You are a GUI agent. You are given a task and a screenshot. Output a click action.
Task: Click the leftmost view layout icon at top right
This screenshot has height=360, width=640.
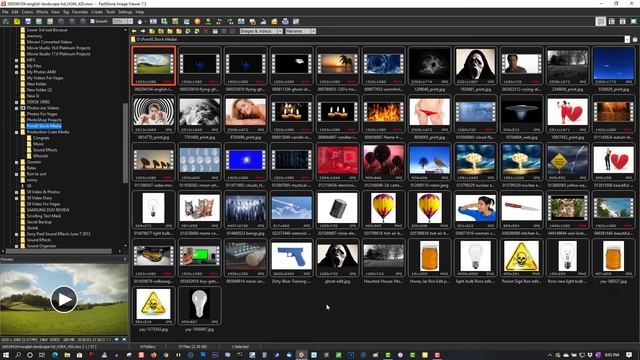(600, 21)
